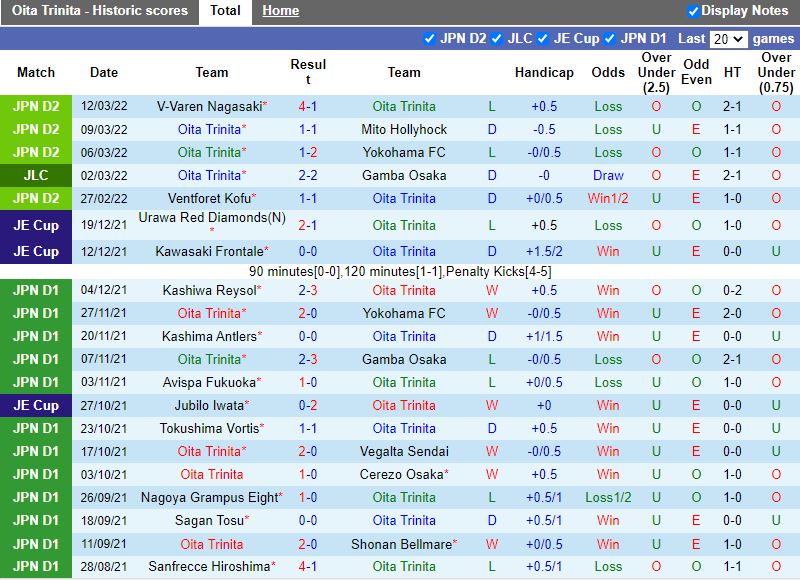Click the Kashiwa Reysol team link

tap(208, 290)
